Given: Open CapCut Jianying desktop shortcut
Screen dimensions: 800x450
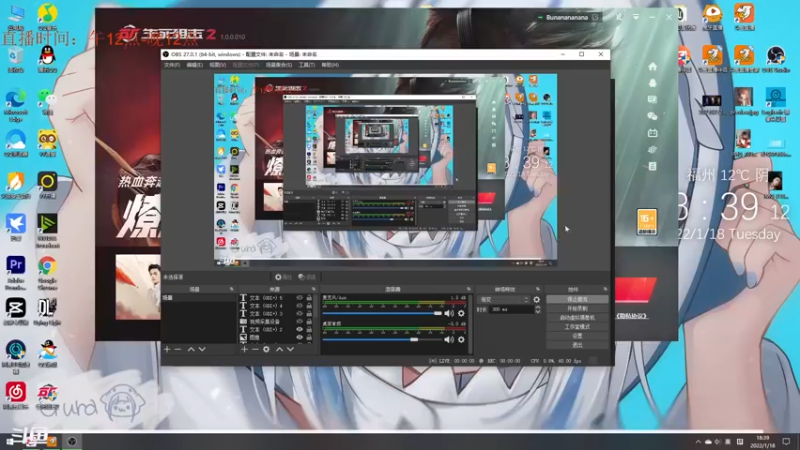Looking at the screenshot, I should coord(16,312).
